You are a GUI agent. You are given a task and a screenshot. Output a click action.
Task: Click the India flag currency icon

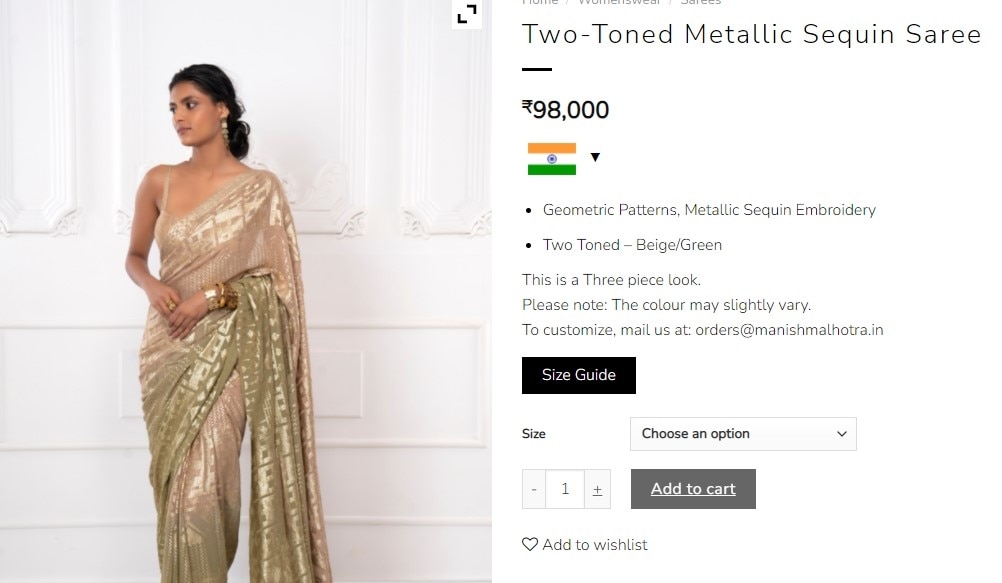551,158
